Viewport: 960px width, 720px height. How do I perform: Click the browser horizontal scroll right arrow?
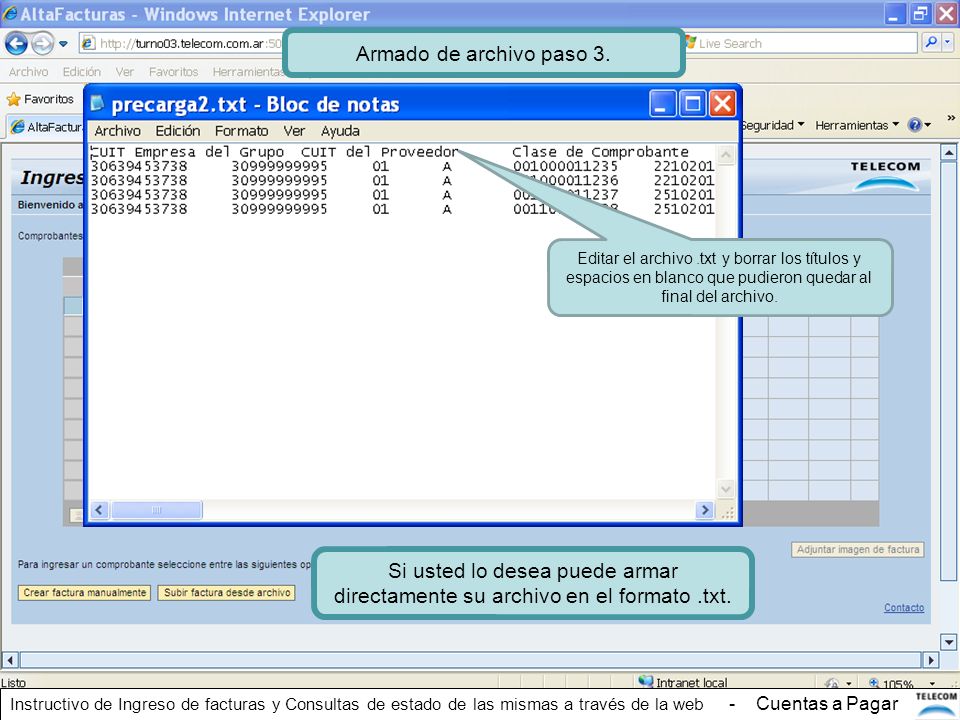tap(931, 660)
